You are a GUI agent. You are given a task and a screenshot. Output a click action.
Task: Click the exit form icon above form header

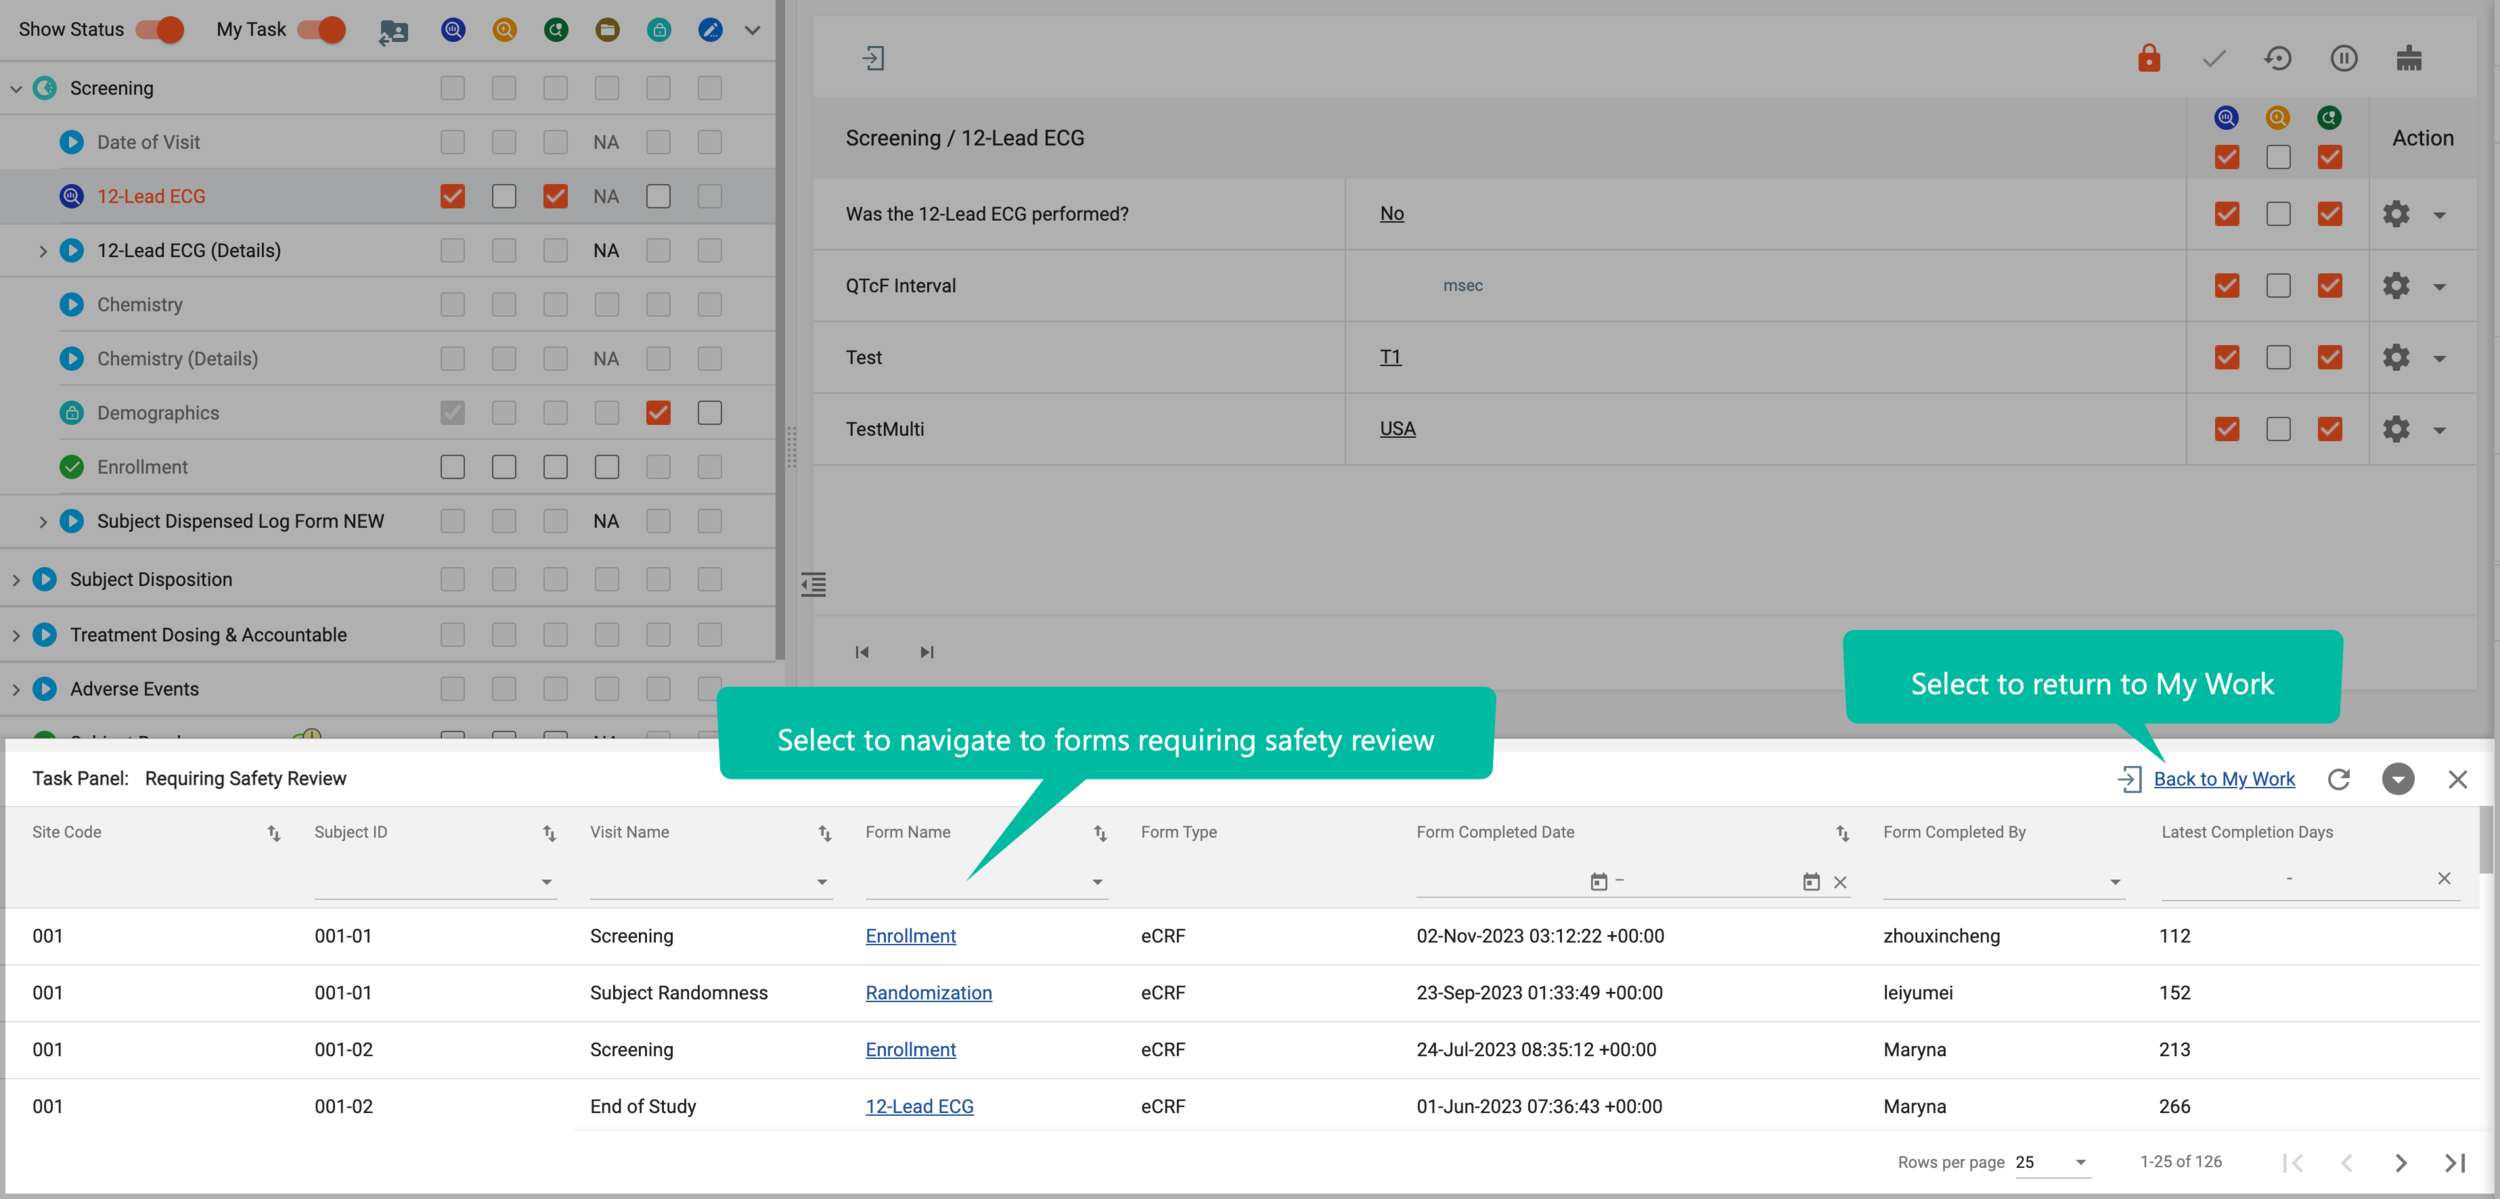click(x=874, y=58)
